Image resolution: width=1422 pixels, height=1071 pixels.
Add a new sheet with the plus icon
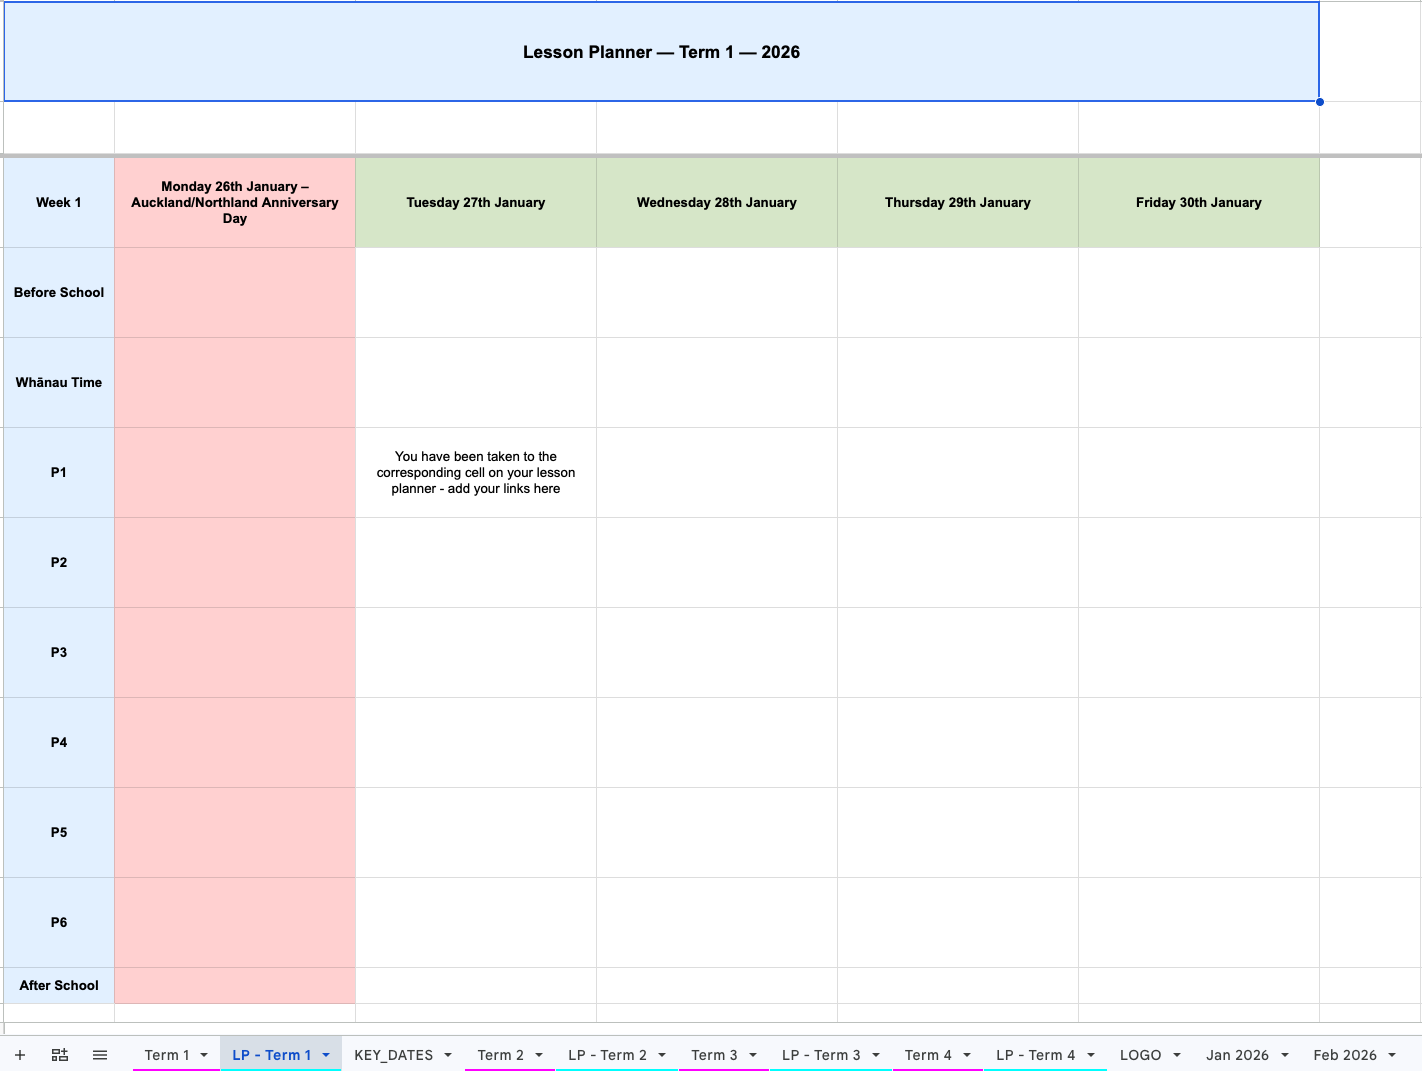coord(20,1055)
